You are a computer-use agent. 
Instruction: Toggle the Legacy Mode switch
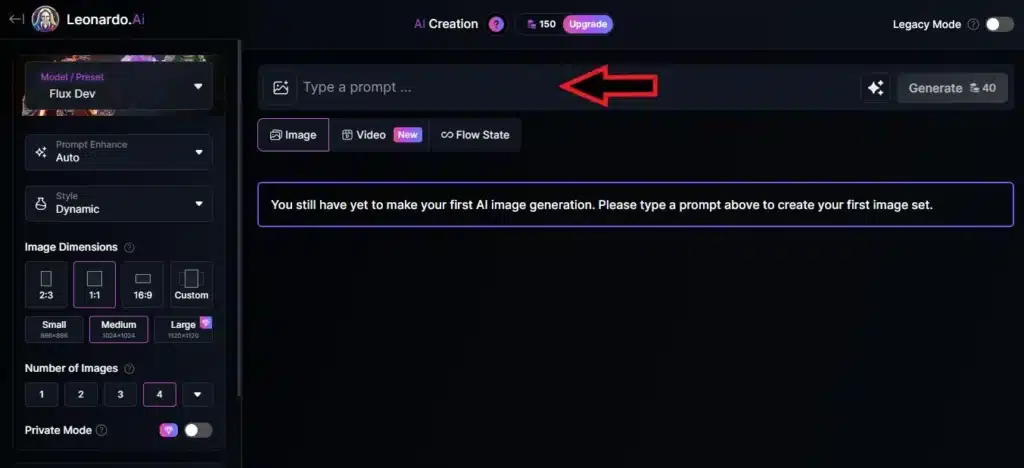pos(999,25)
